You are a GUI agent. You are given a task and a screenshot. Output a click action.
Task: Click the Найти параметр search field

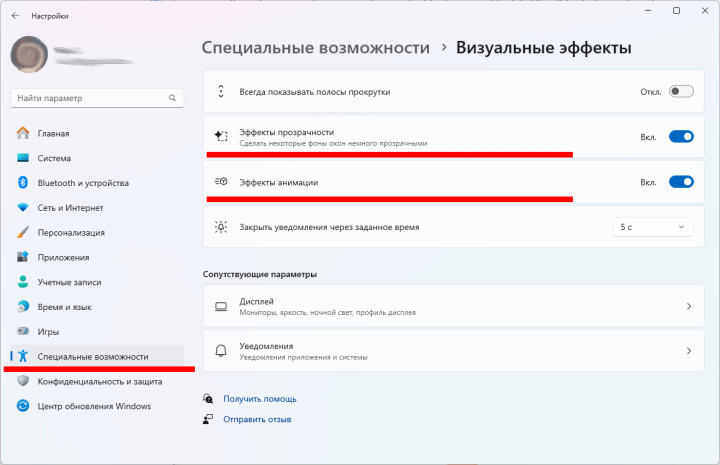coord(90,98)
